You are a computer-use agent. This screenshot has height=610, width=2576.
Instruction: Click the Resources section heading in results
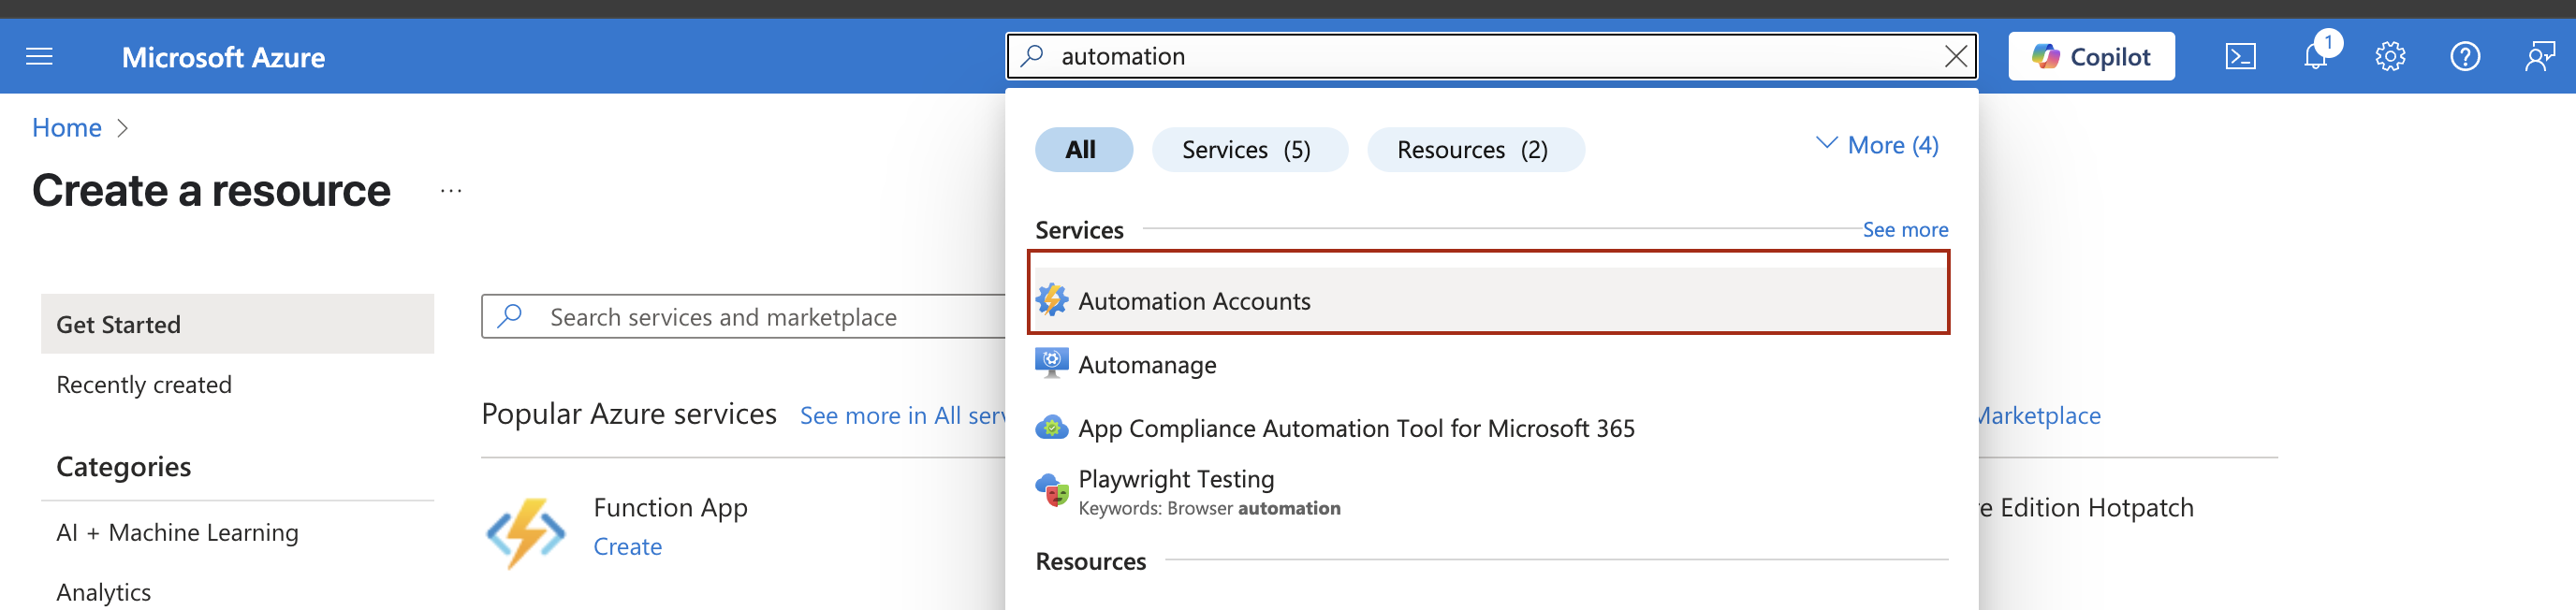[1090, 562]
